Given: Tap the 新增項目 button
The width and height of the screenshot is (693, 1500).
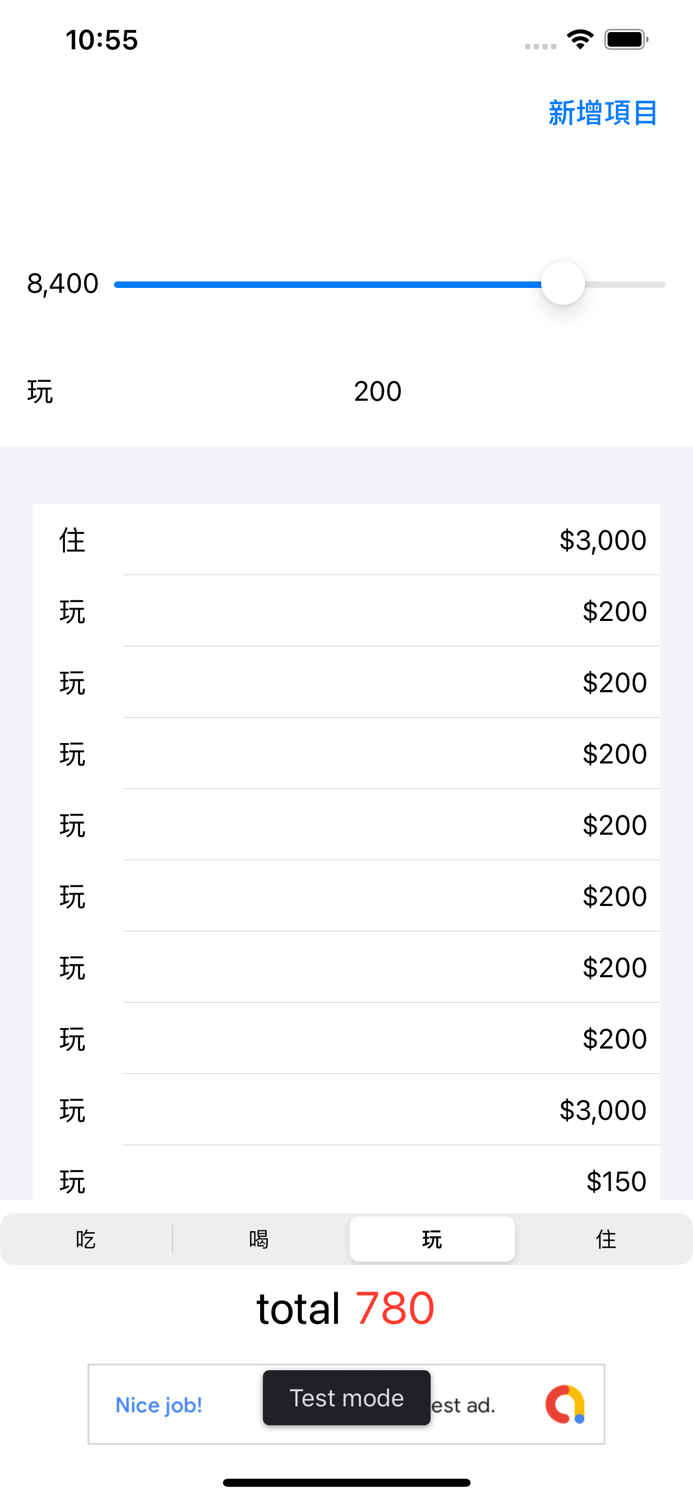Looking at the screenshot, I should click(x=602, y=113).
